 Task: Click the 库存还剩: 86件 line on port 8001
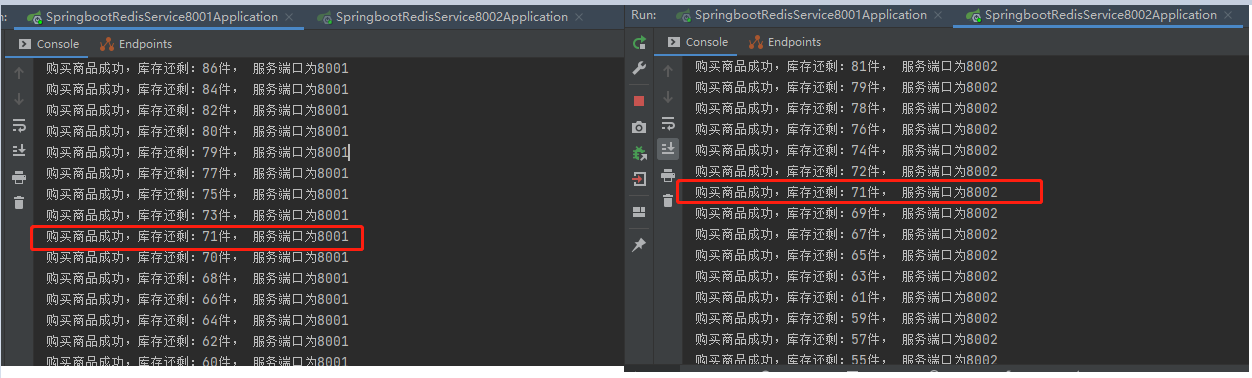point(197,68)
